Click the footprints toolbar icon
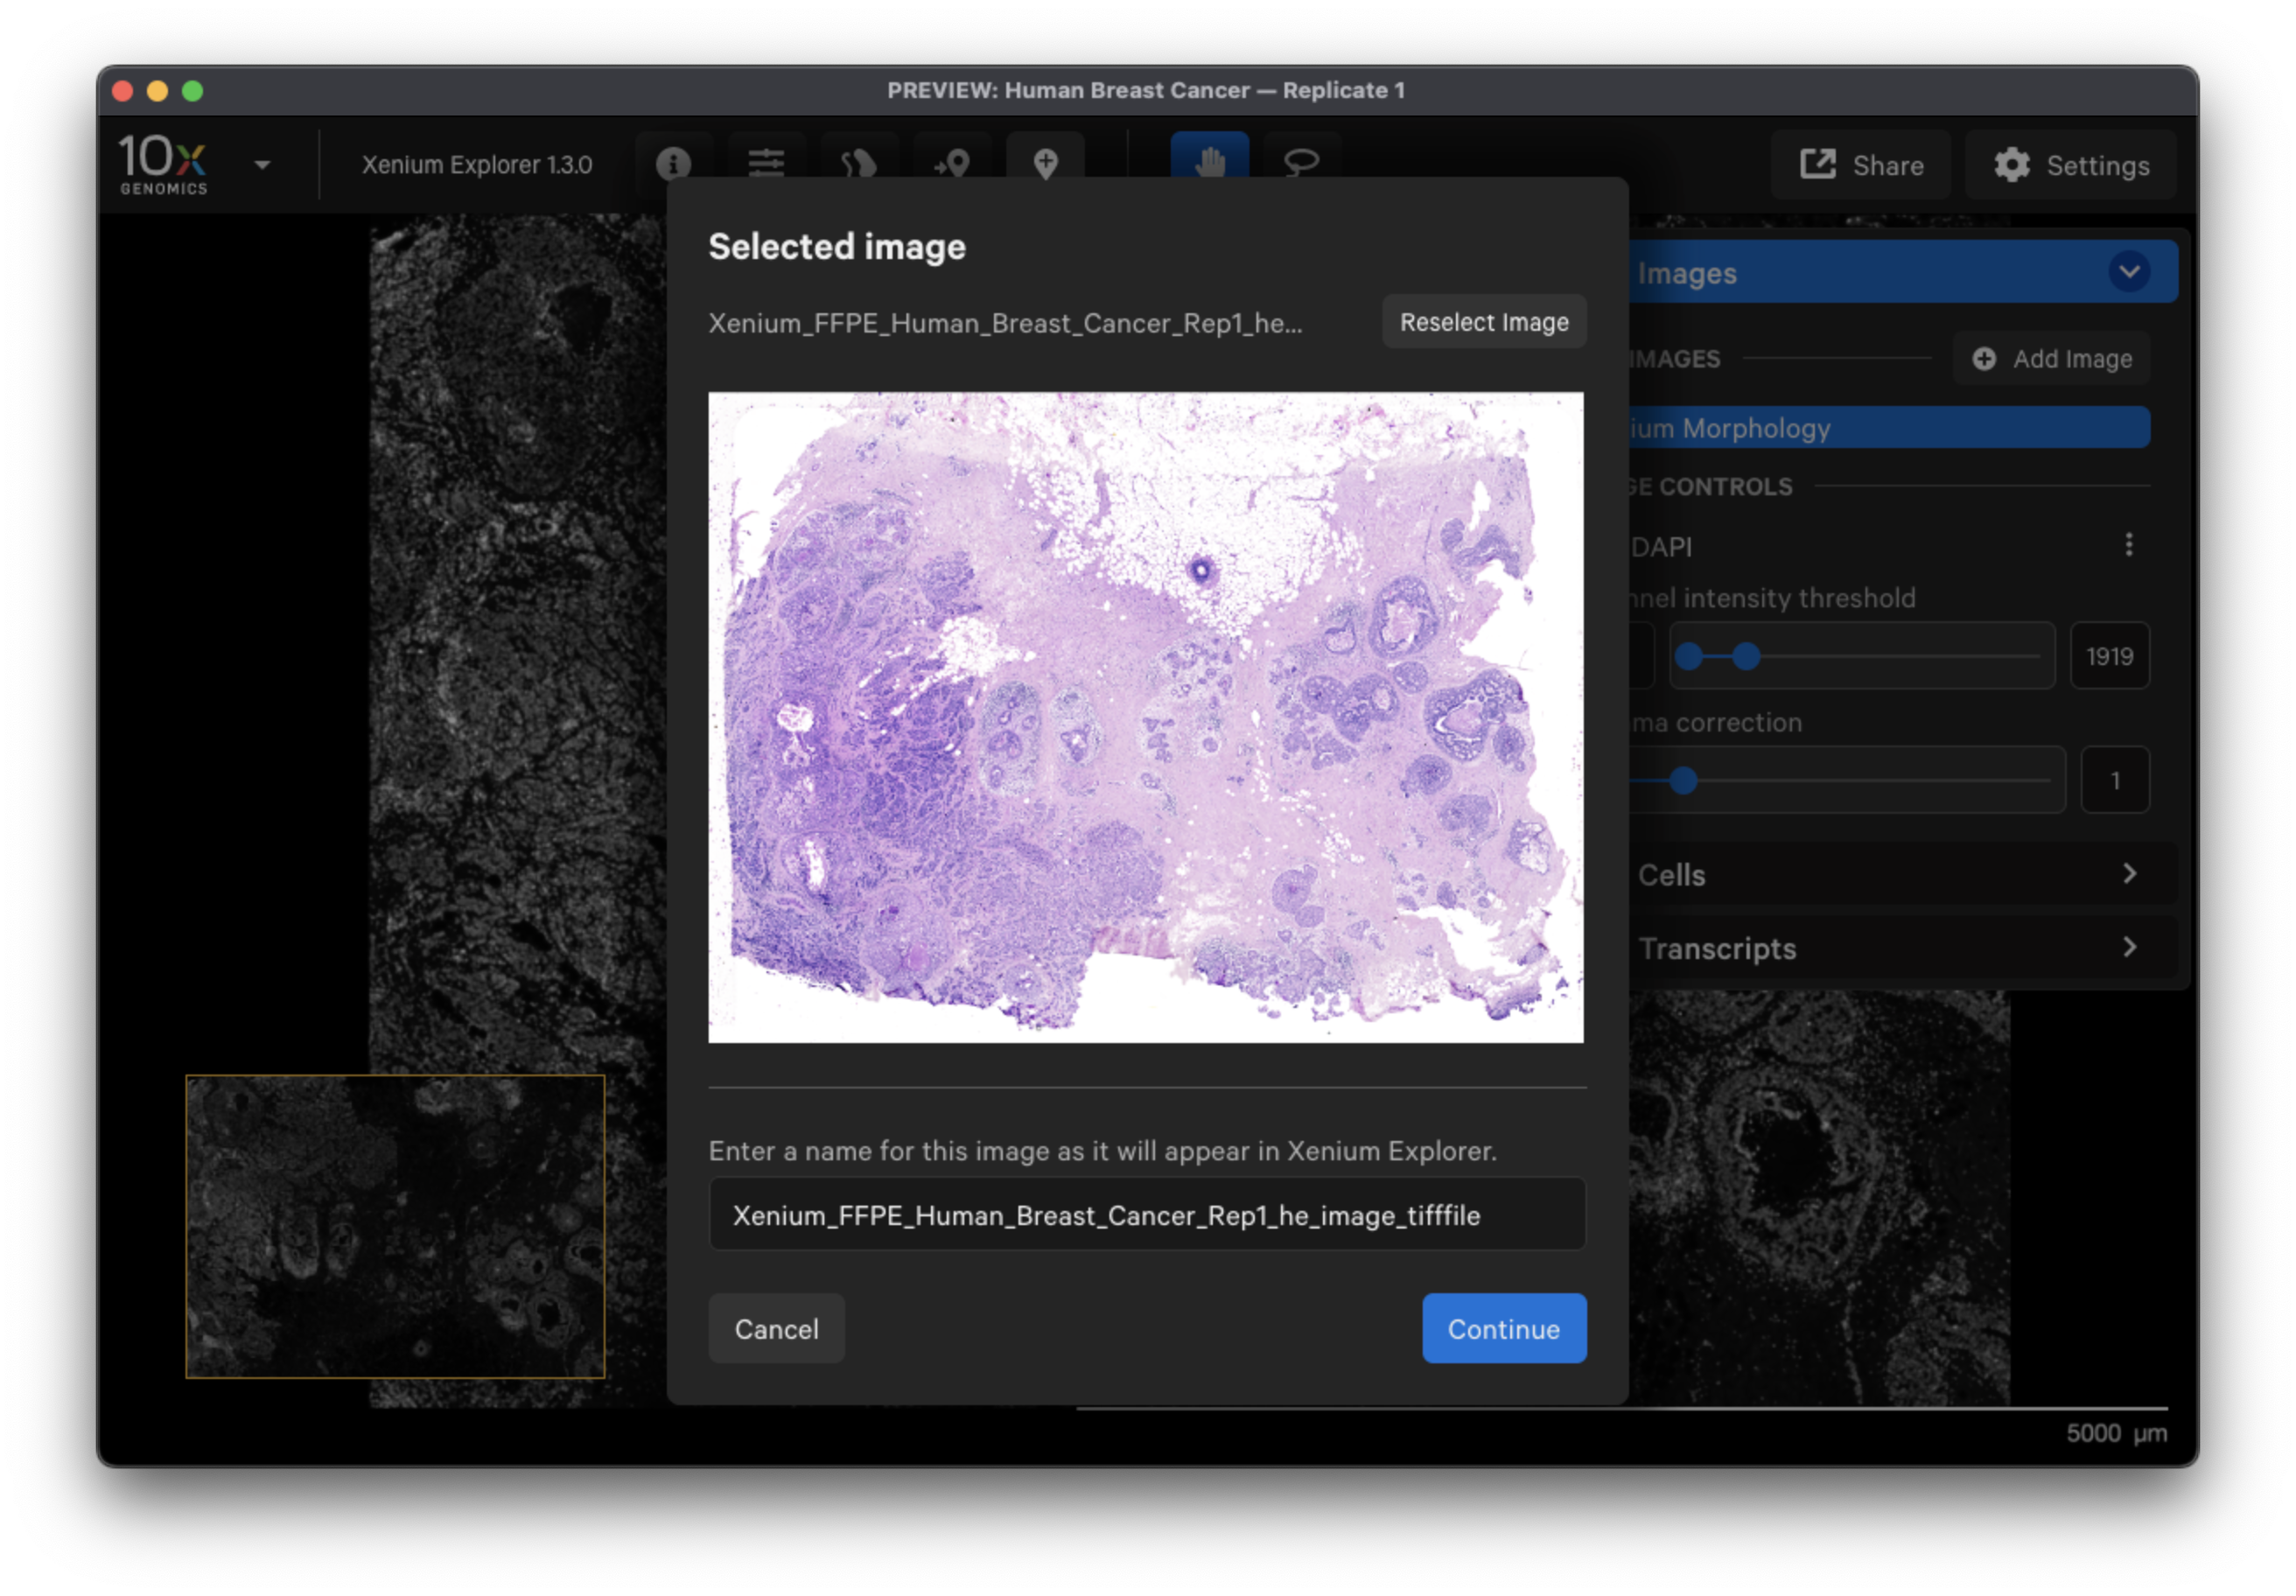This screenshot has width=2296, height=1596. point(859,162)
